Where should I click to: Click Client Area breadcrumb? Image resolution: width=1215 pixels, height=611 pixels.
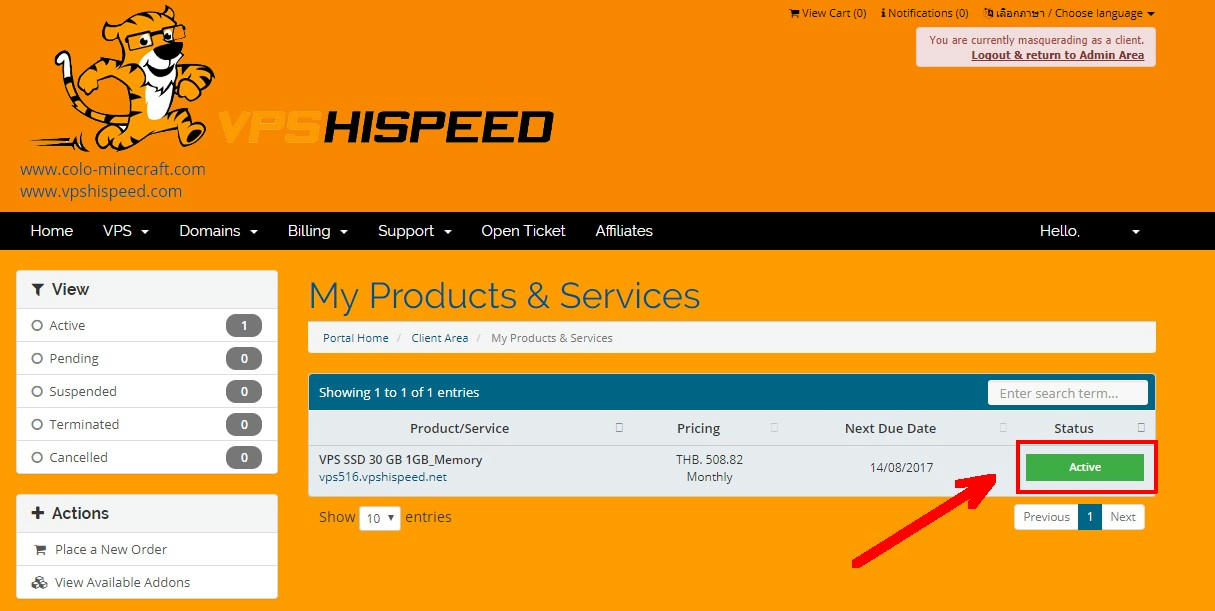pyautogui.click(x=440, y=338)
